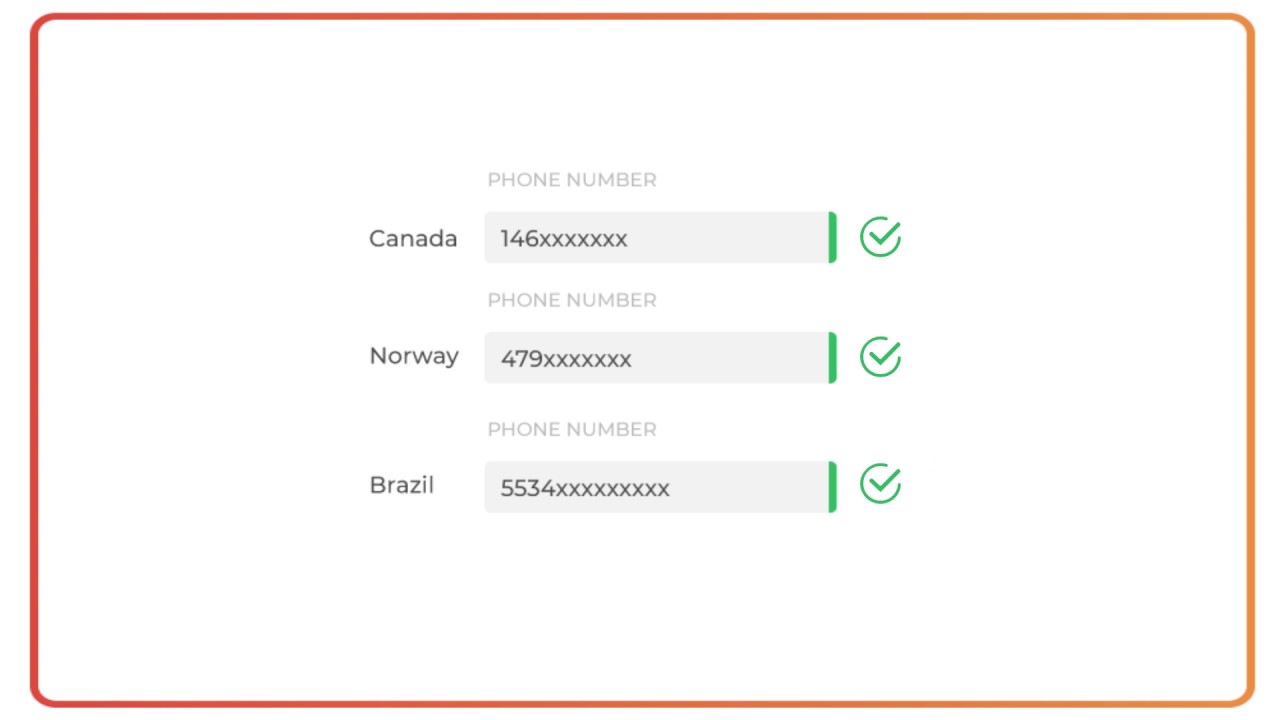This screenshot has height=720, width=1280.
Task: Click the PHONE NUMBER label above Brazil field
Action: pos(572,429)
